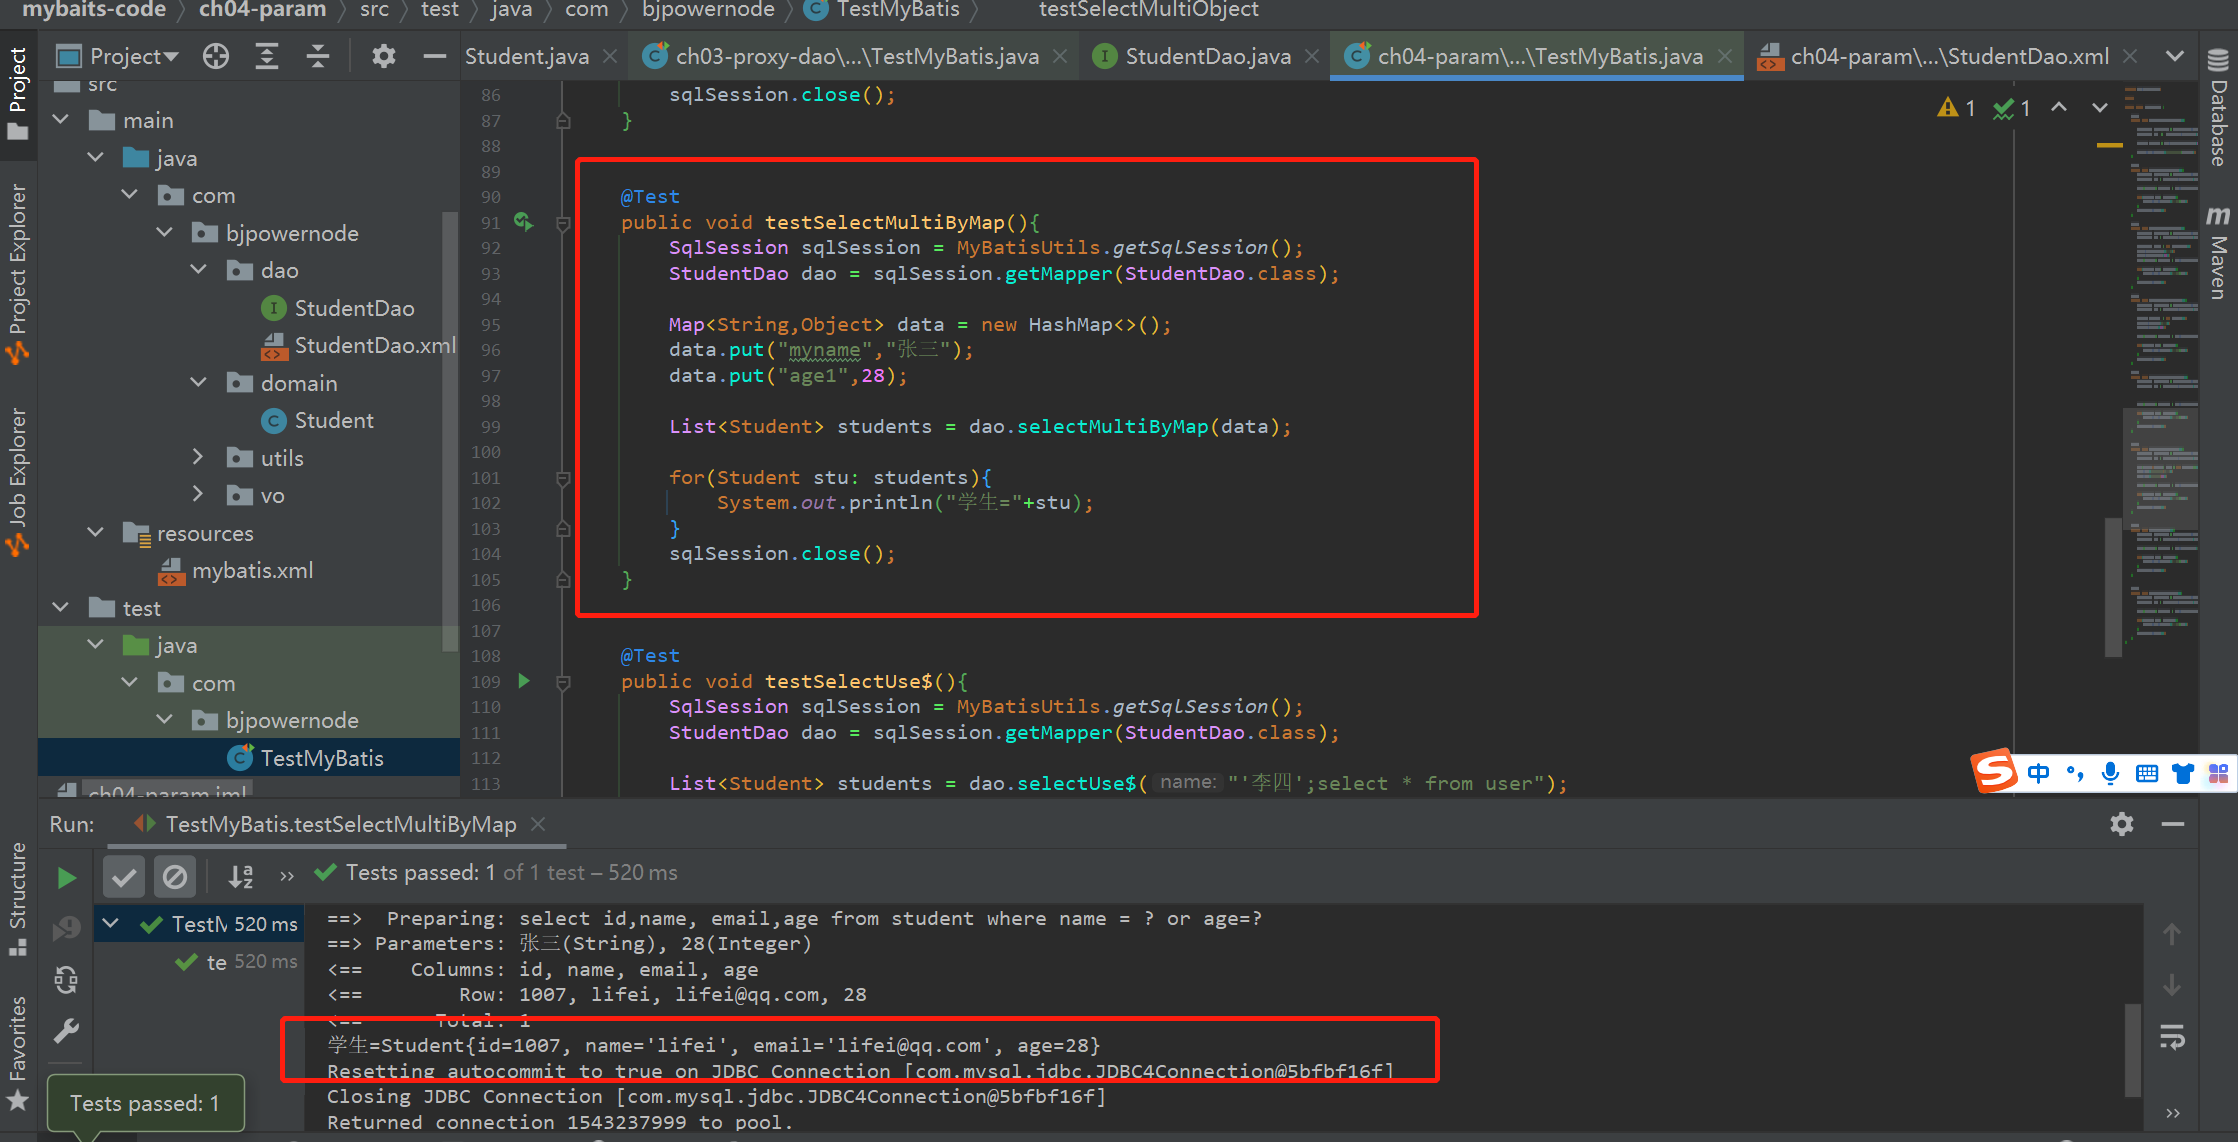Toggle show passed tests checkmark button
The image size is (2238, 1142).
click(124, 877)
